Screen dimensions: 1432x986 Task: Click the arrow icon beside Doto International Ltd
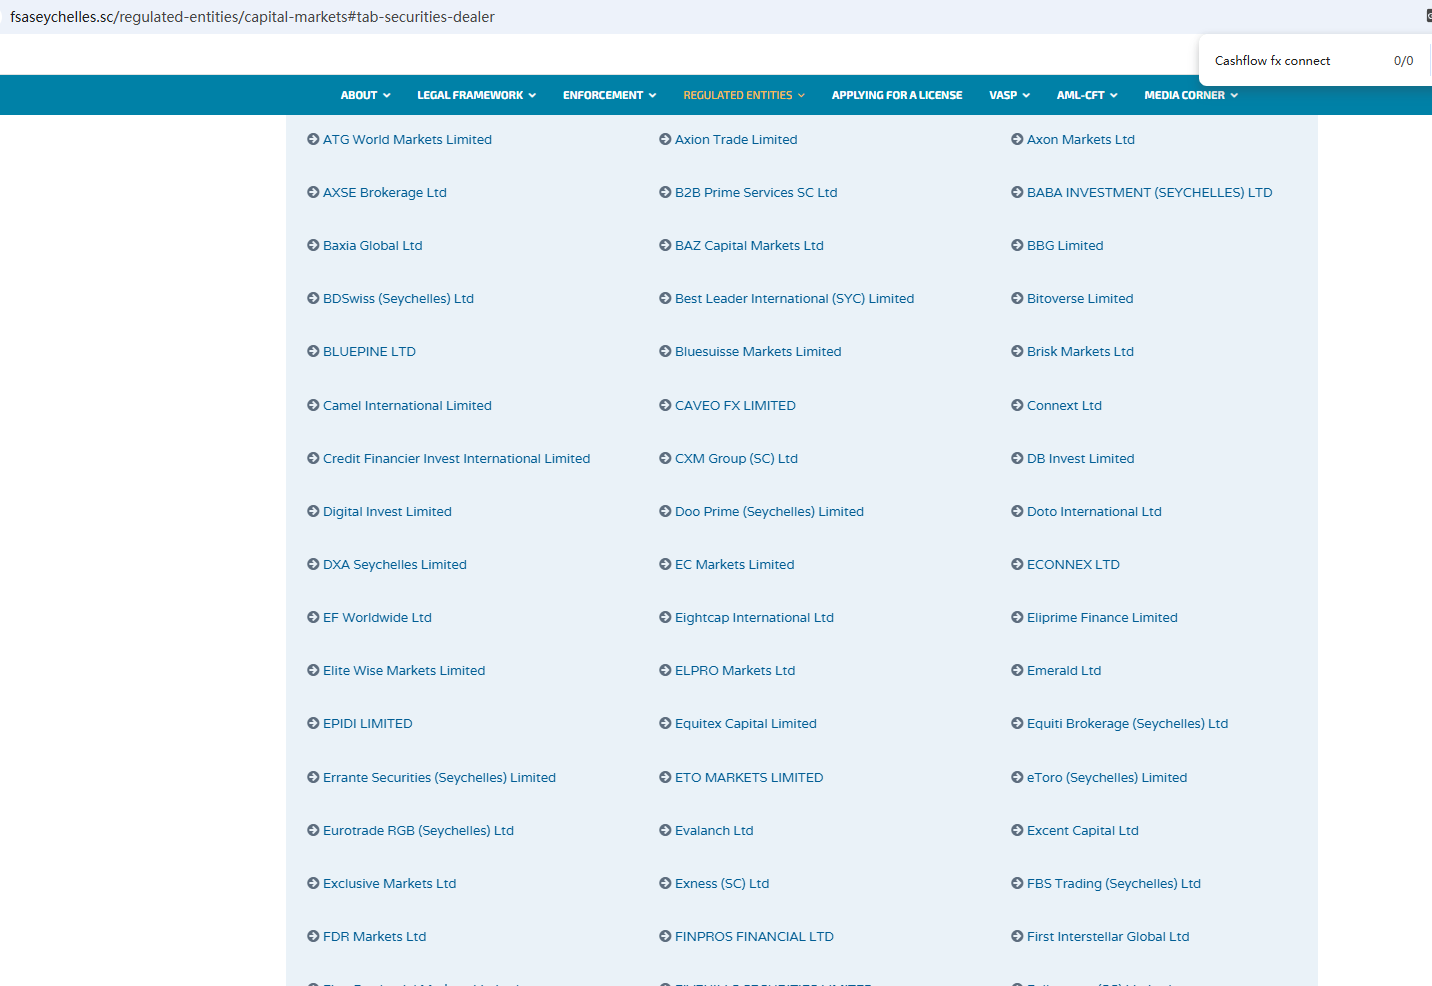point(1017,512)
